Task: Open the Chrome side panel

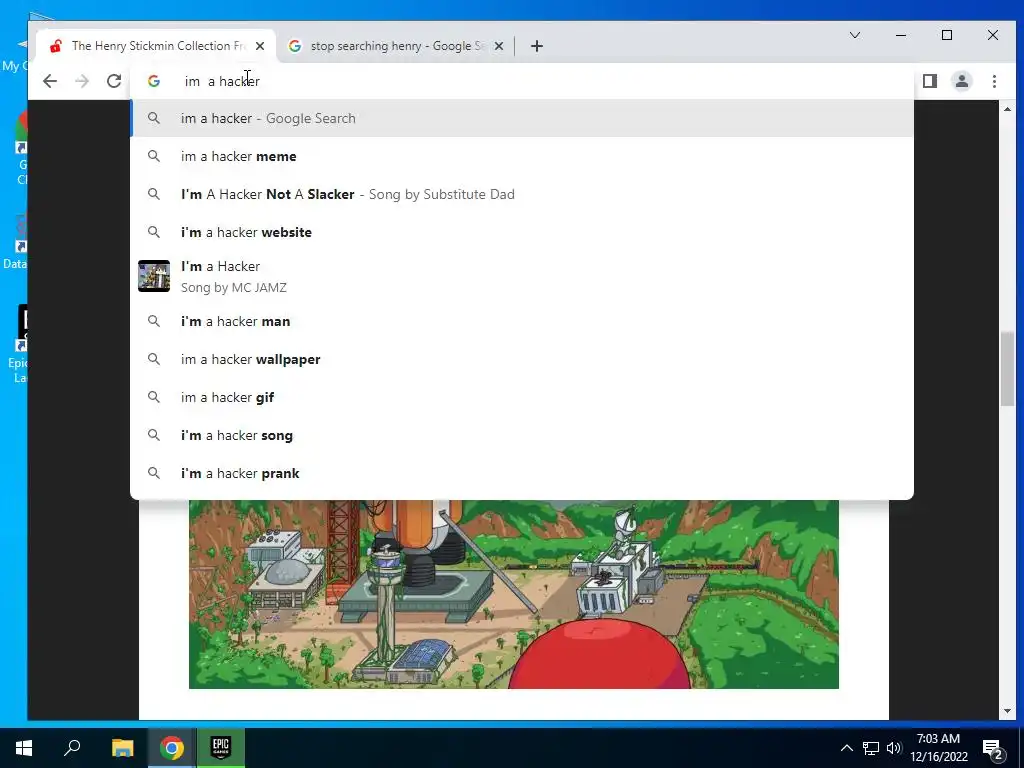Action: coord(930,81)
